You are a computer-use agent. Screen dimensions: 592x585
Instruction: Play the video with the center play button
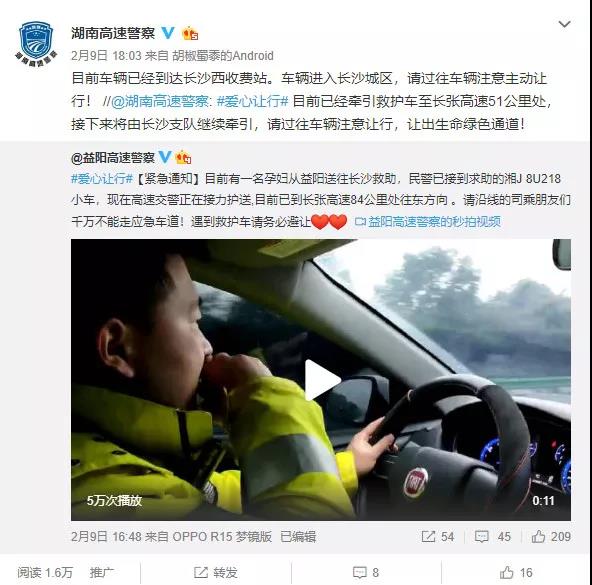point(321,380)
